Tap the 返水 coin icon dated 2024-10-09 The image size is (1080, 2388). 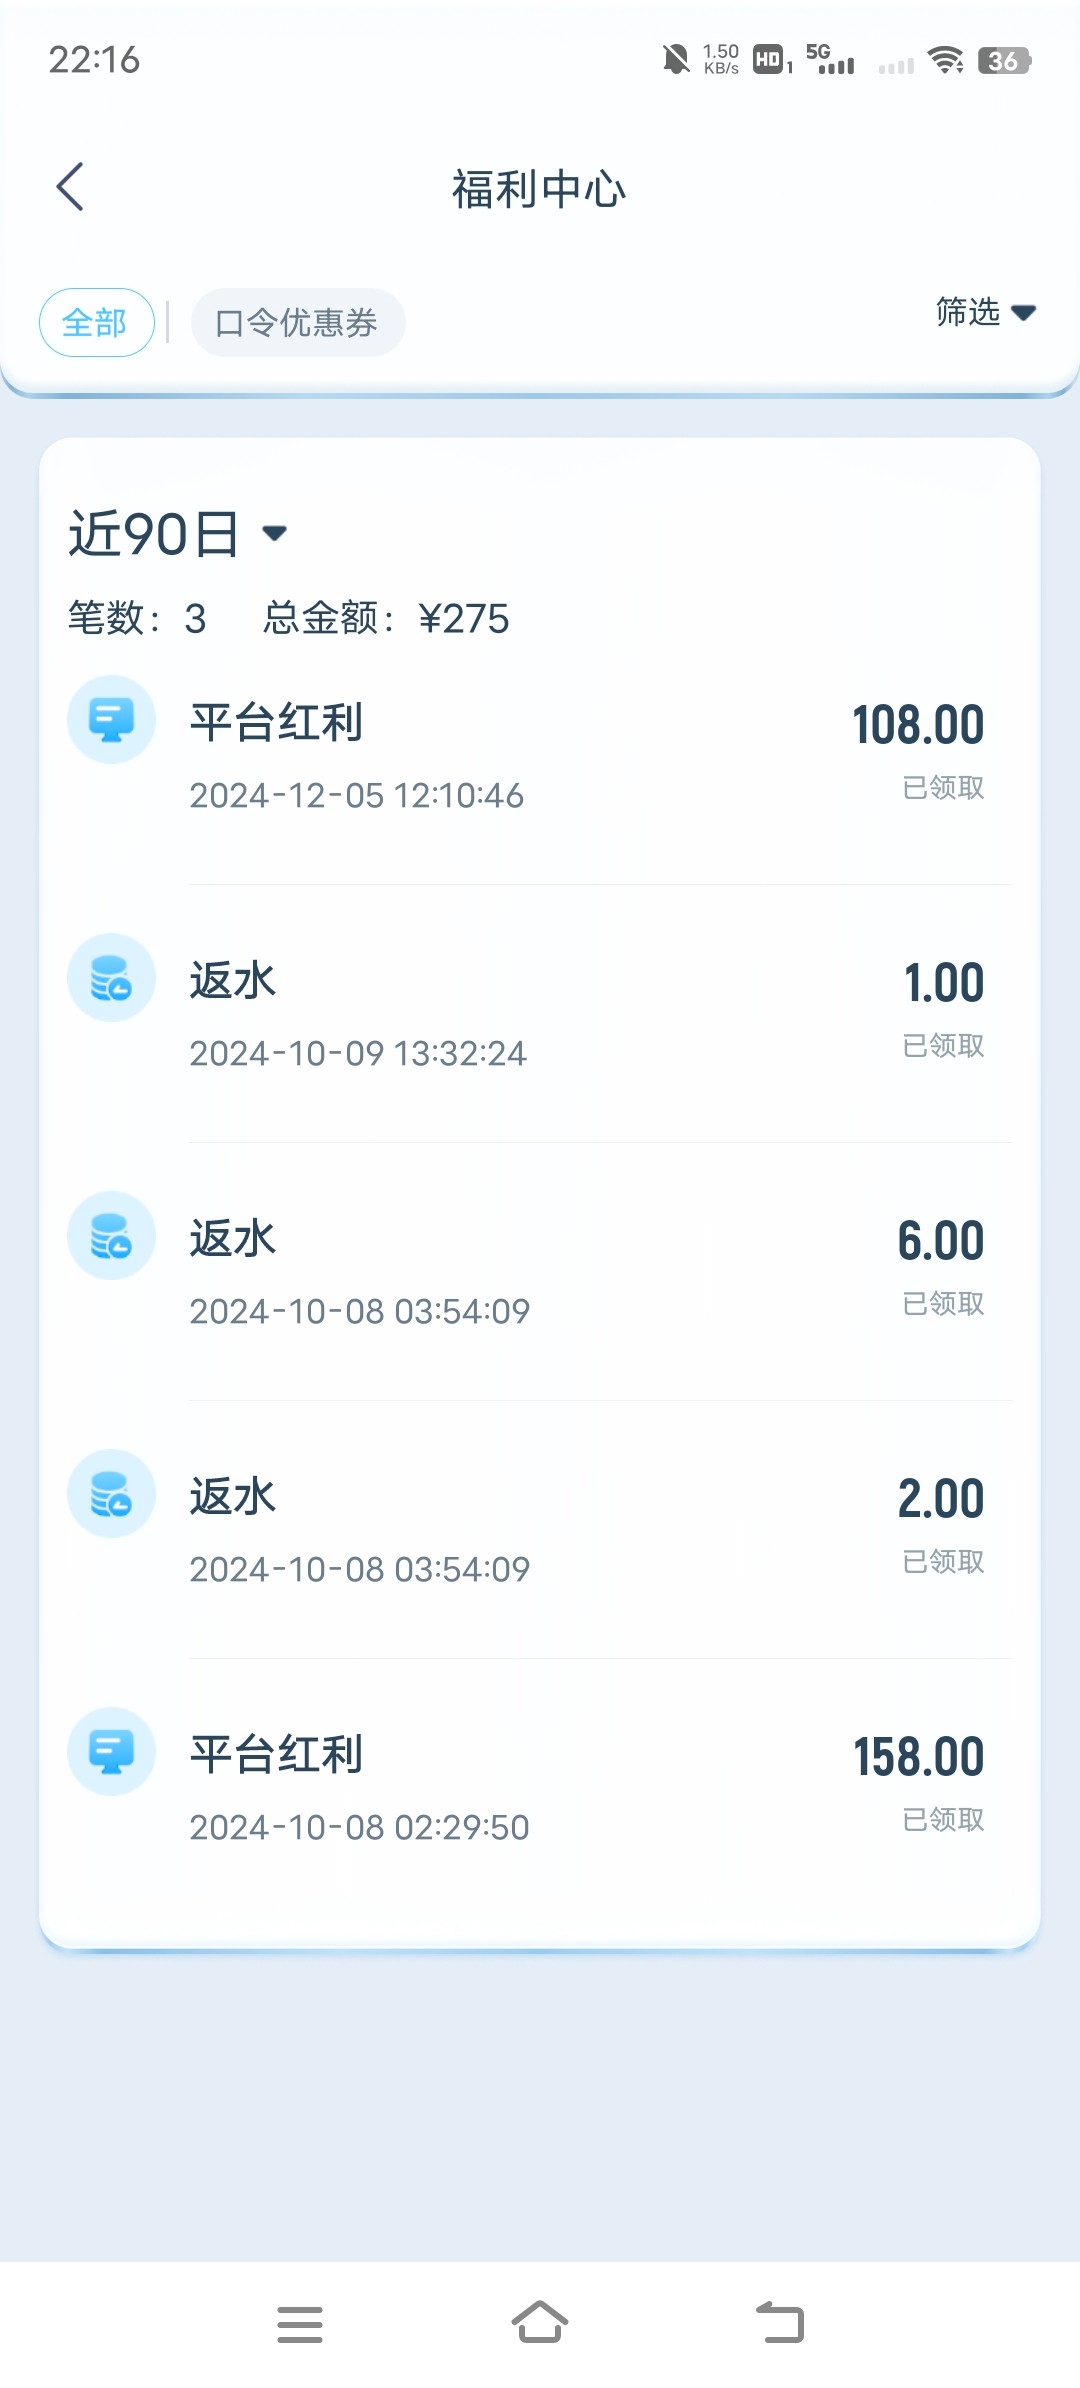111,978
